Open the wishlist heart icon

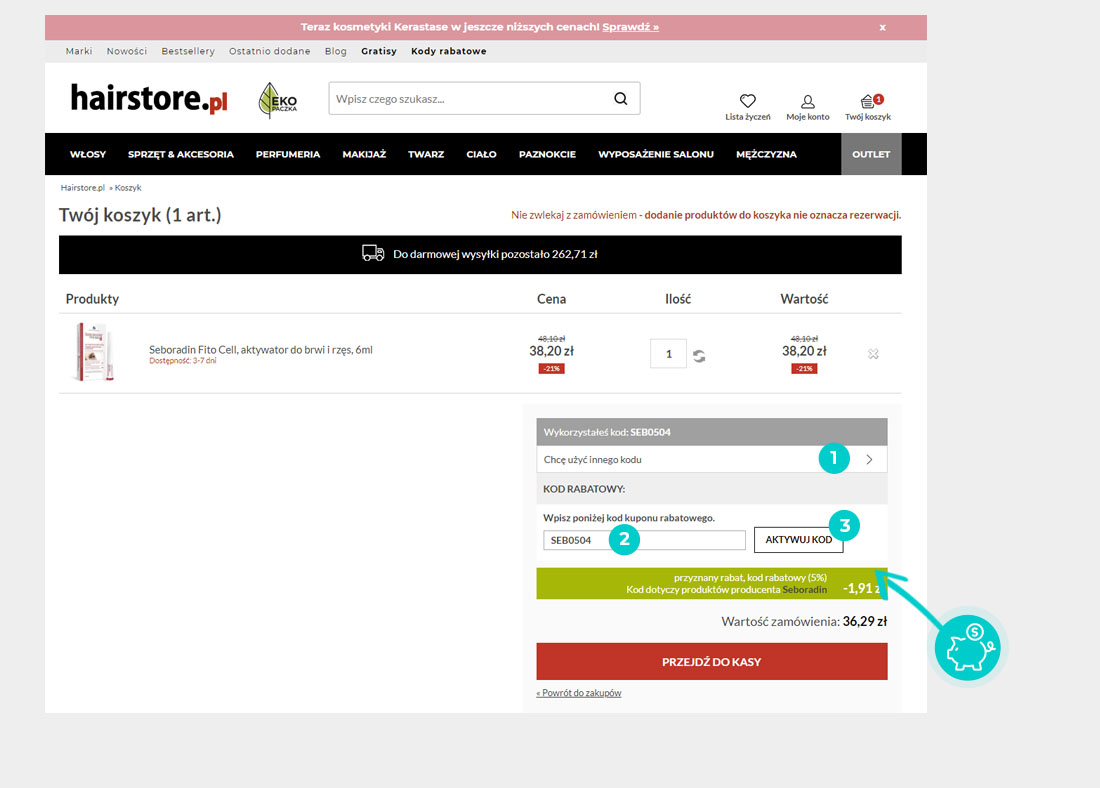(747, 101)
